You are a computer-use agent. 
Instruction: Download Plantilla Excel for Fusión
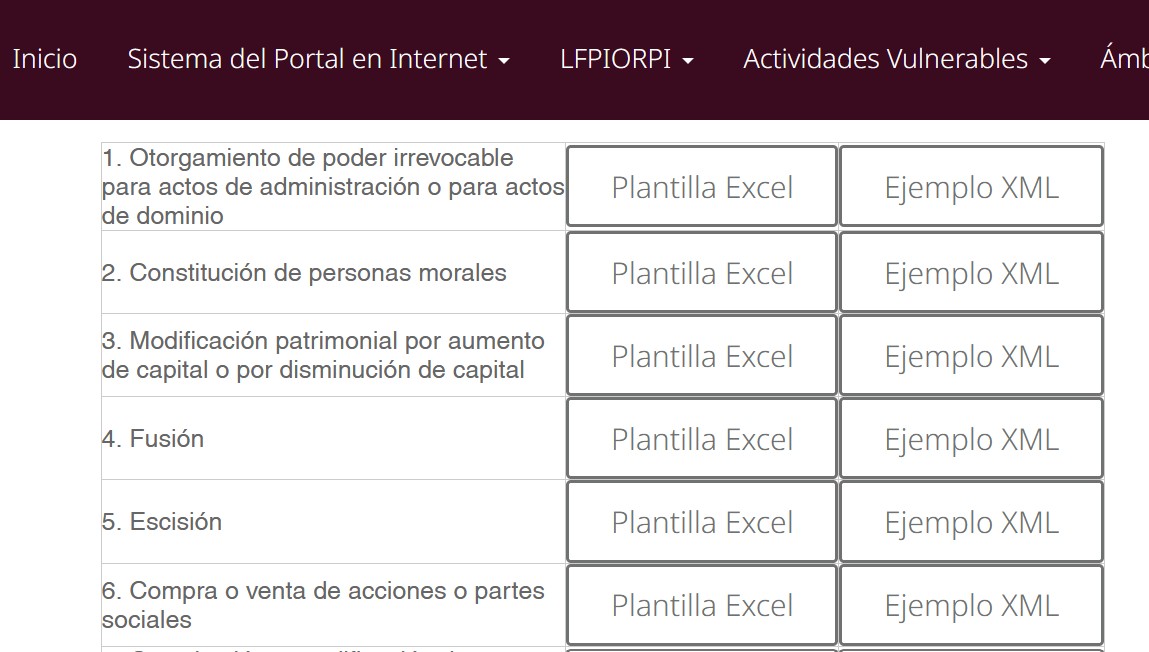701,439
